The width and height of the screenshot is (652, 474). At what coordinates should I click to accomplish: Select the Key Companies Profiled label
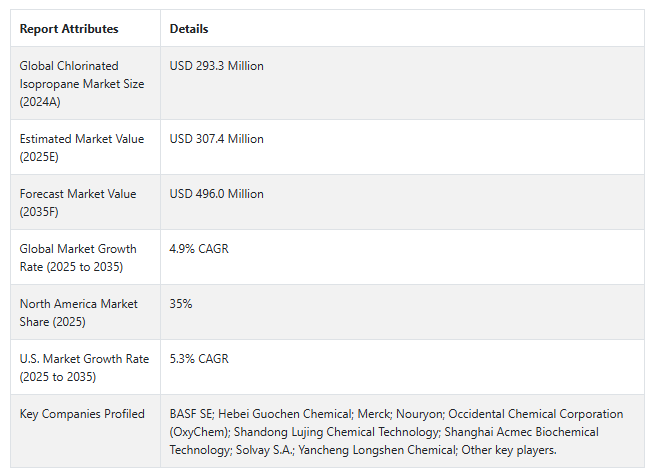coord(82,414)
